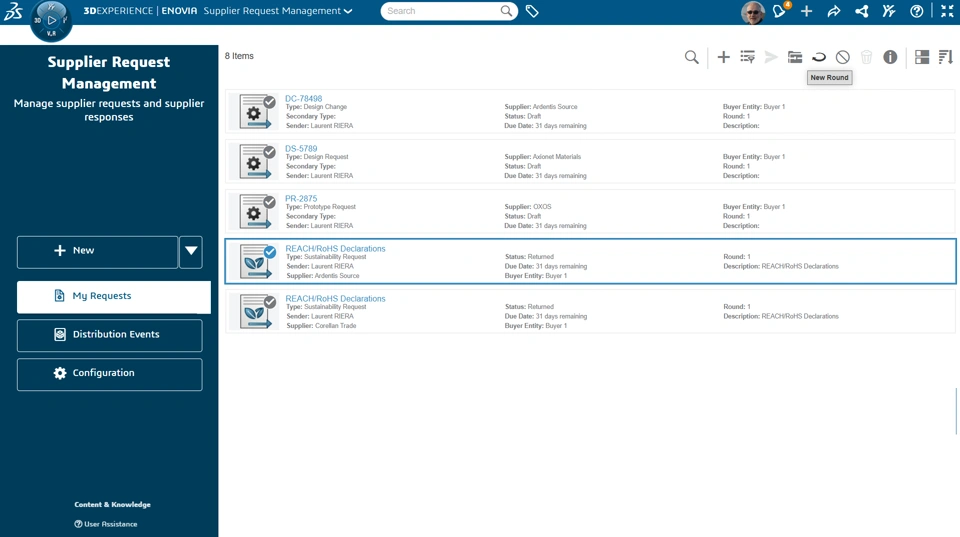Open the User Assistance link
The height and width of the screenshot is (537, 960).
point(105,524)
